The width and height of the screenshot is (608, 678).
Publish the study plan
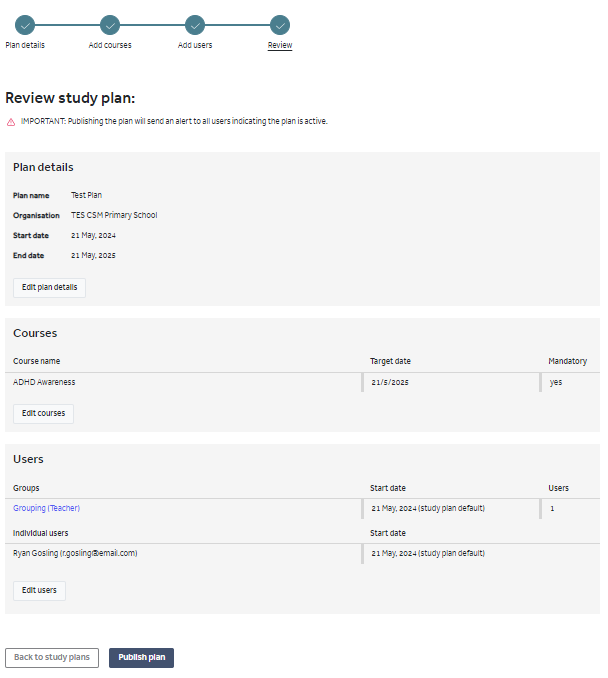[141, 658]
